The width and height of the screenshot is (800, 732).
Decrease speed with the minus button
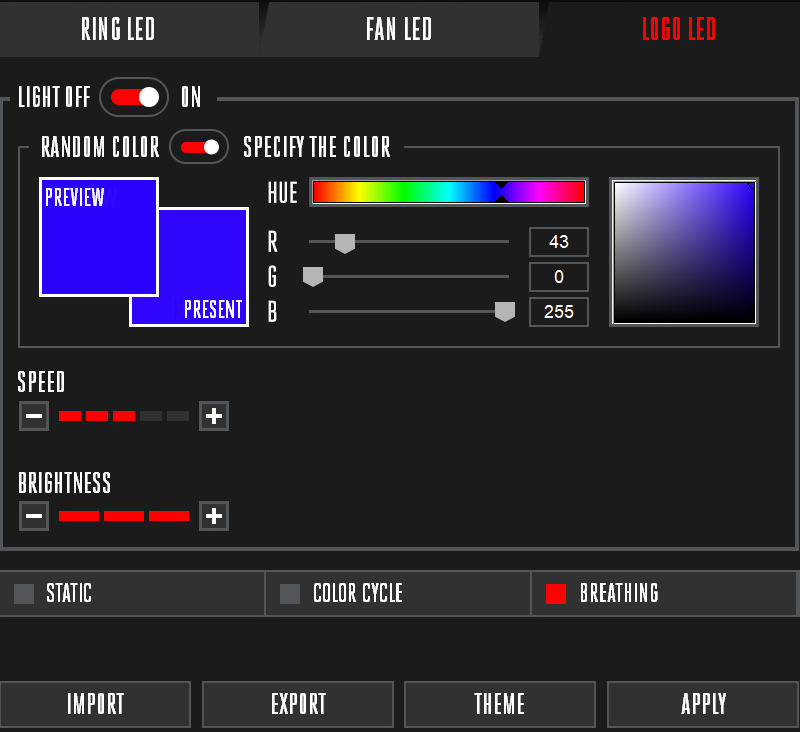pos(34,416)
